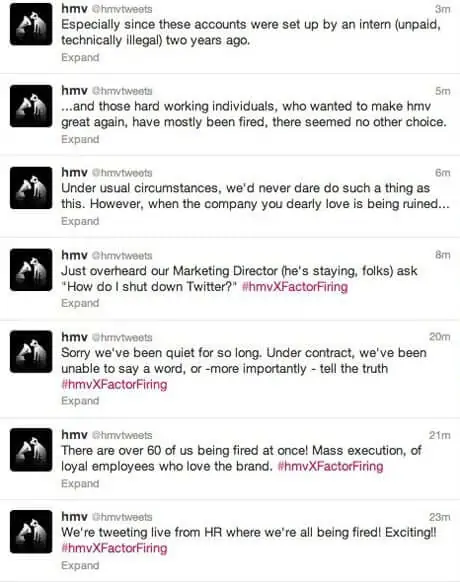Expand the 'Sorry we've been quiet' tweet
This screenshot has width=460, height=582.
click(80, 401)
